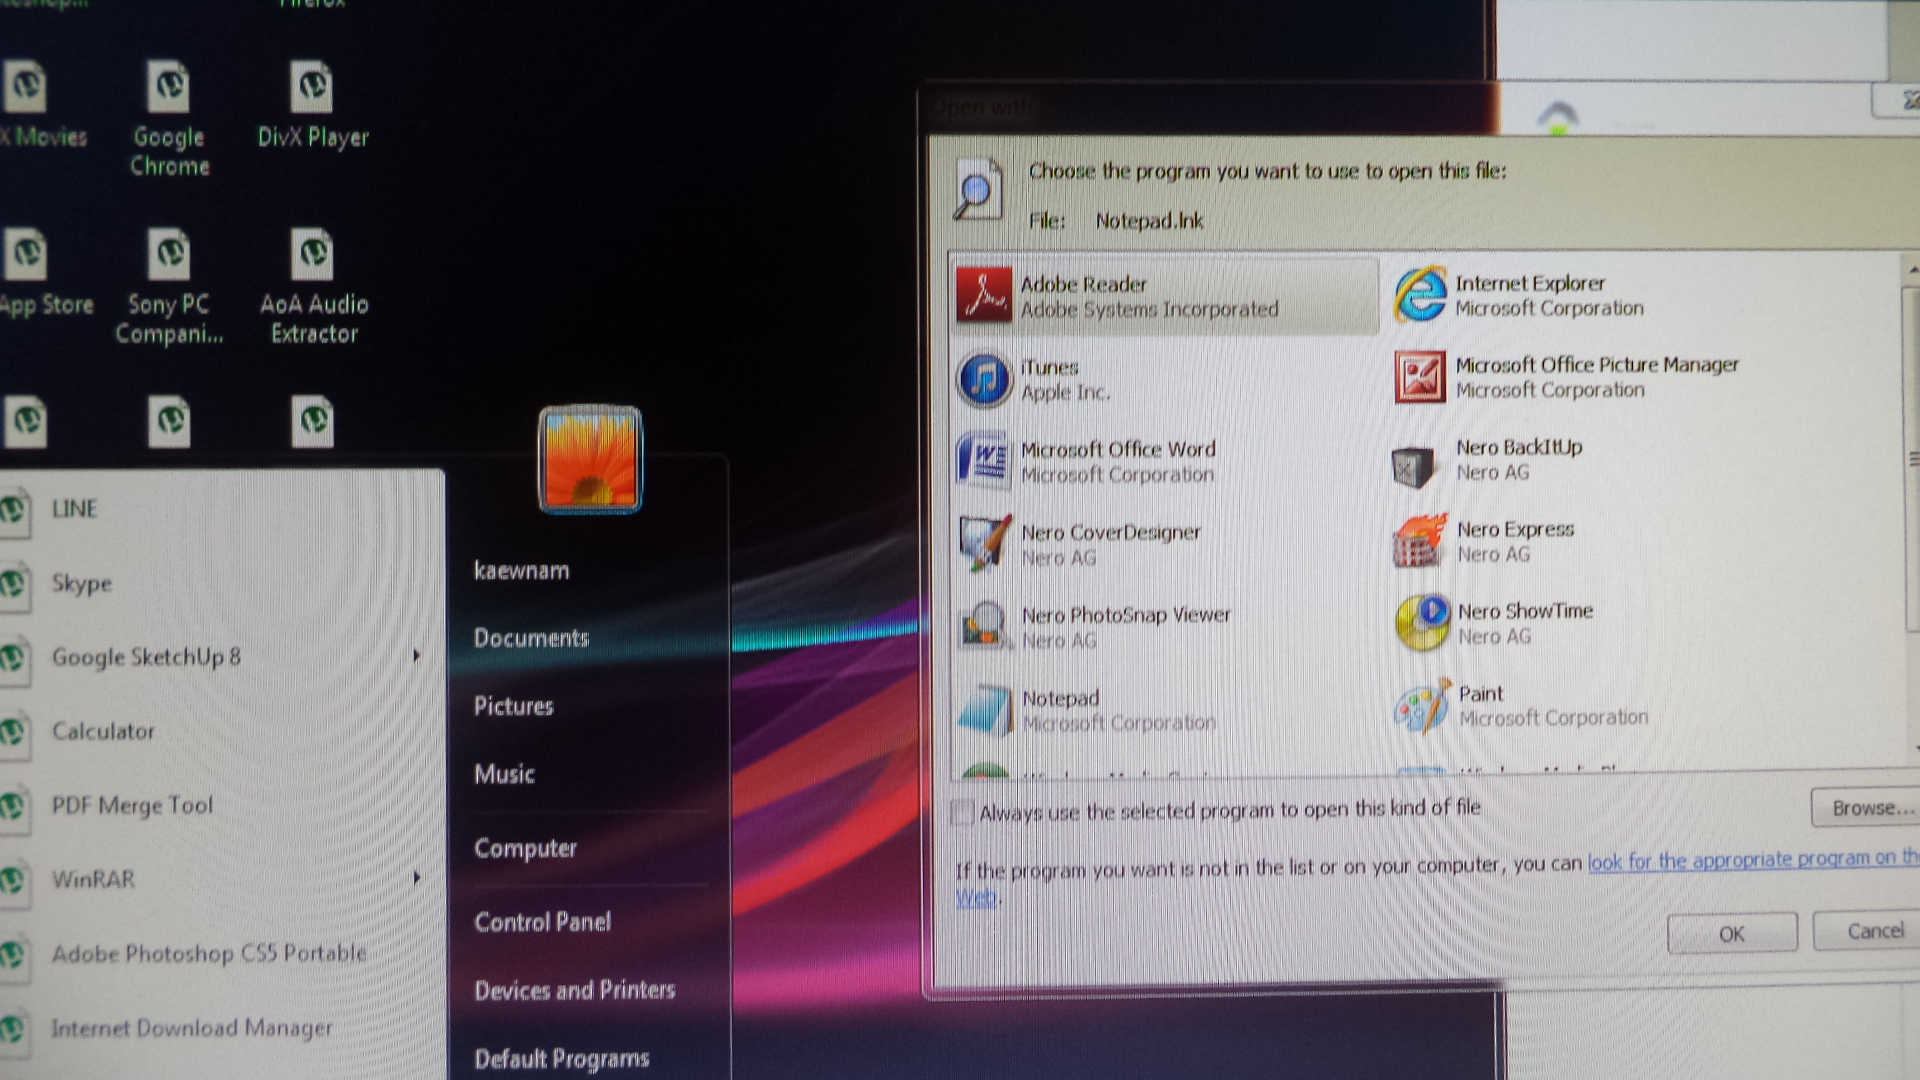The image size is (1920, 1080).
Task: Choose Notepad in program list
Action: tap(1060, 699)
